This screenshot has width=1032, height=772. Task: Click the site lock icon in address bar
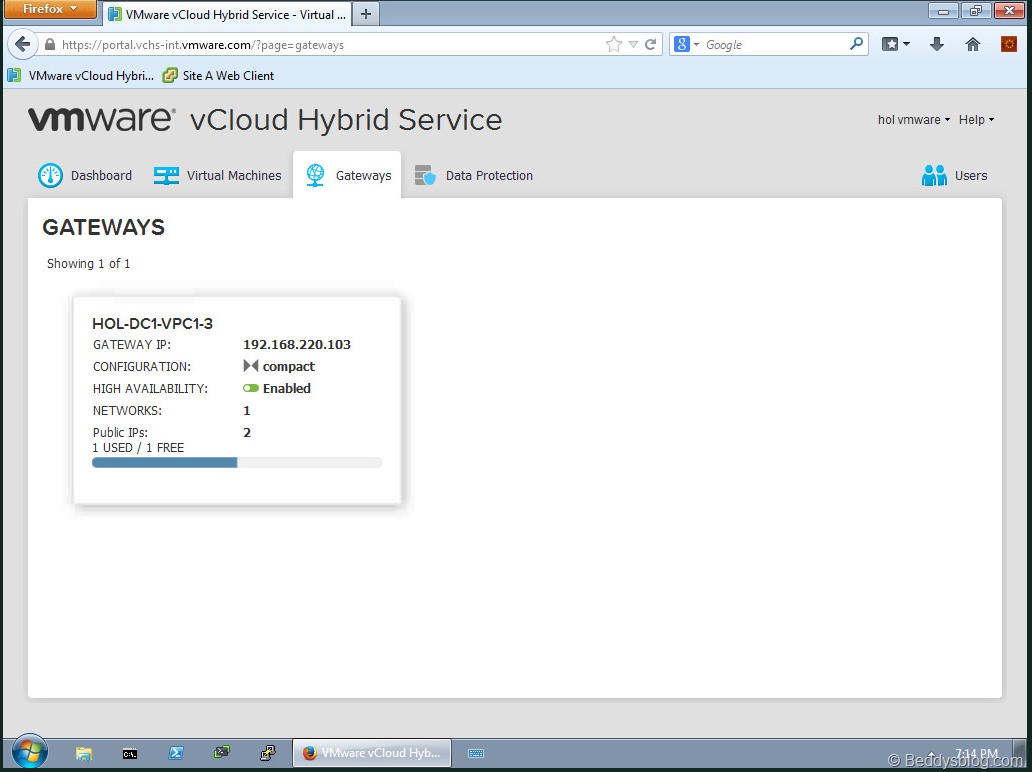pos(50,45)
